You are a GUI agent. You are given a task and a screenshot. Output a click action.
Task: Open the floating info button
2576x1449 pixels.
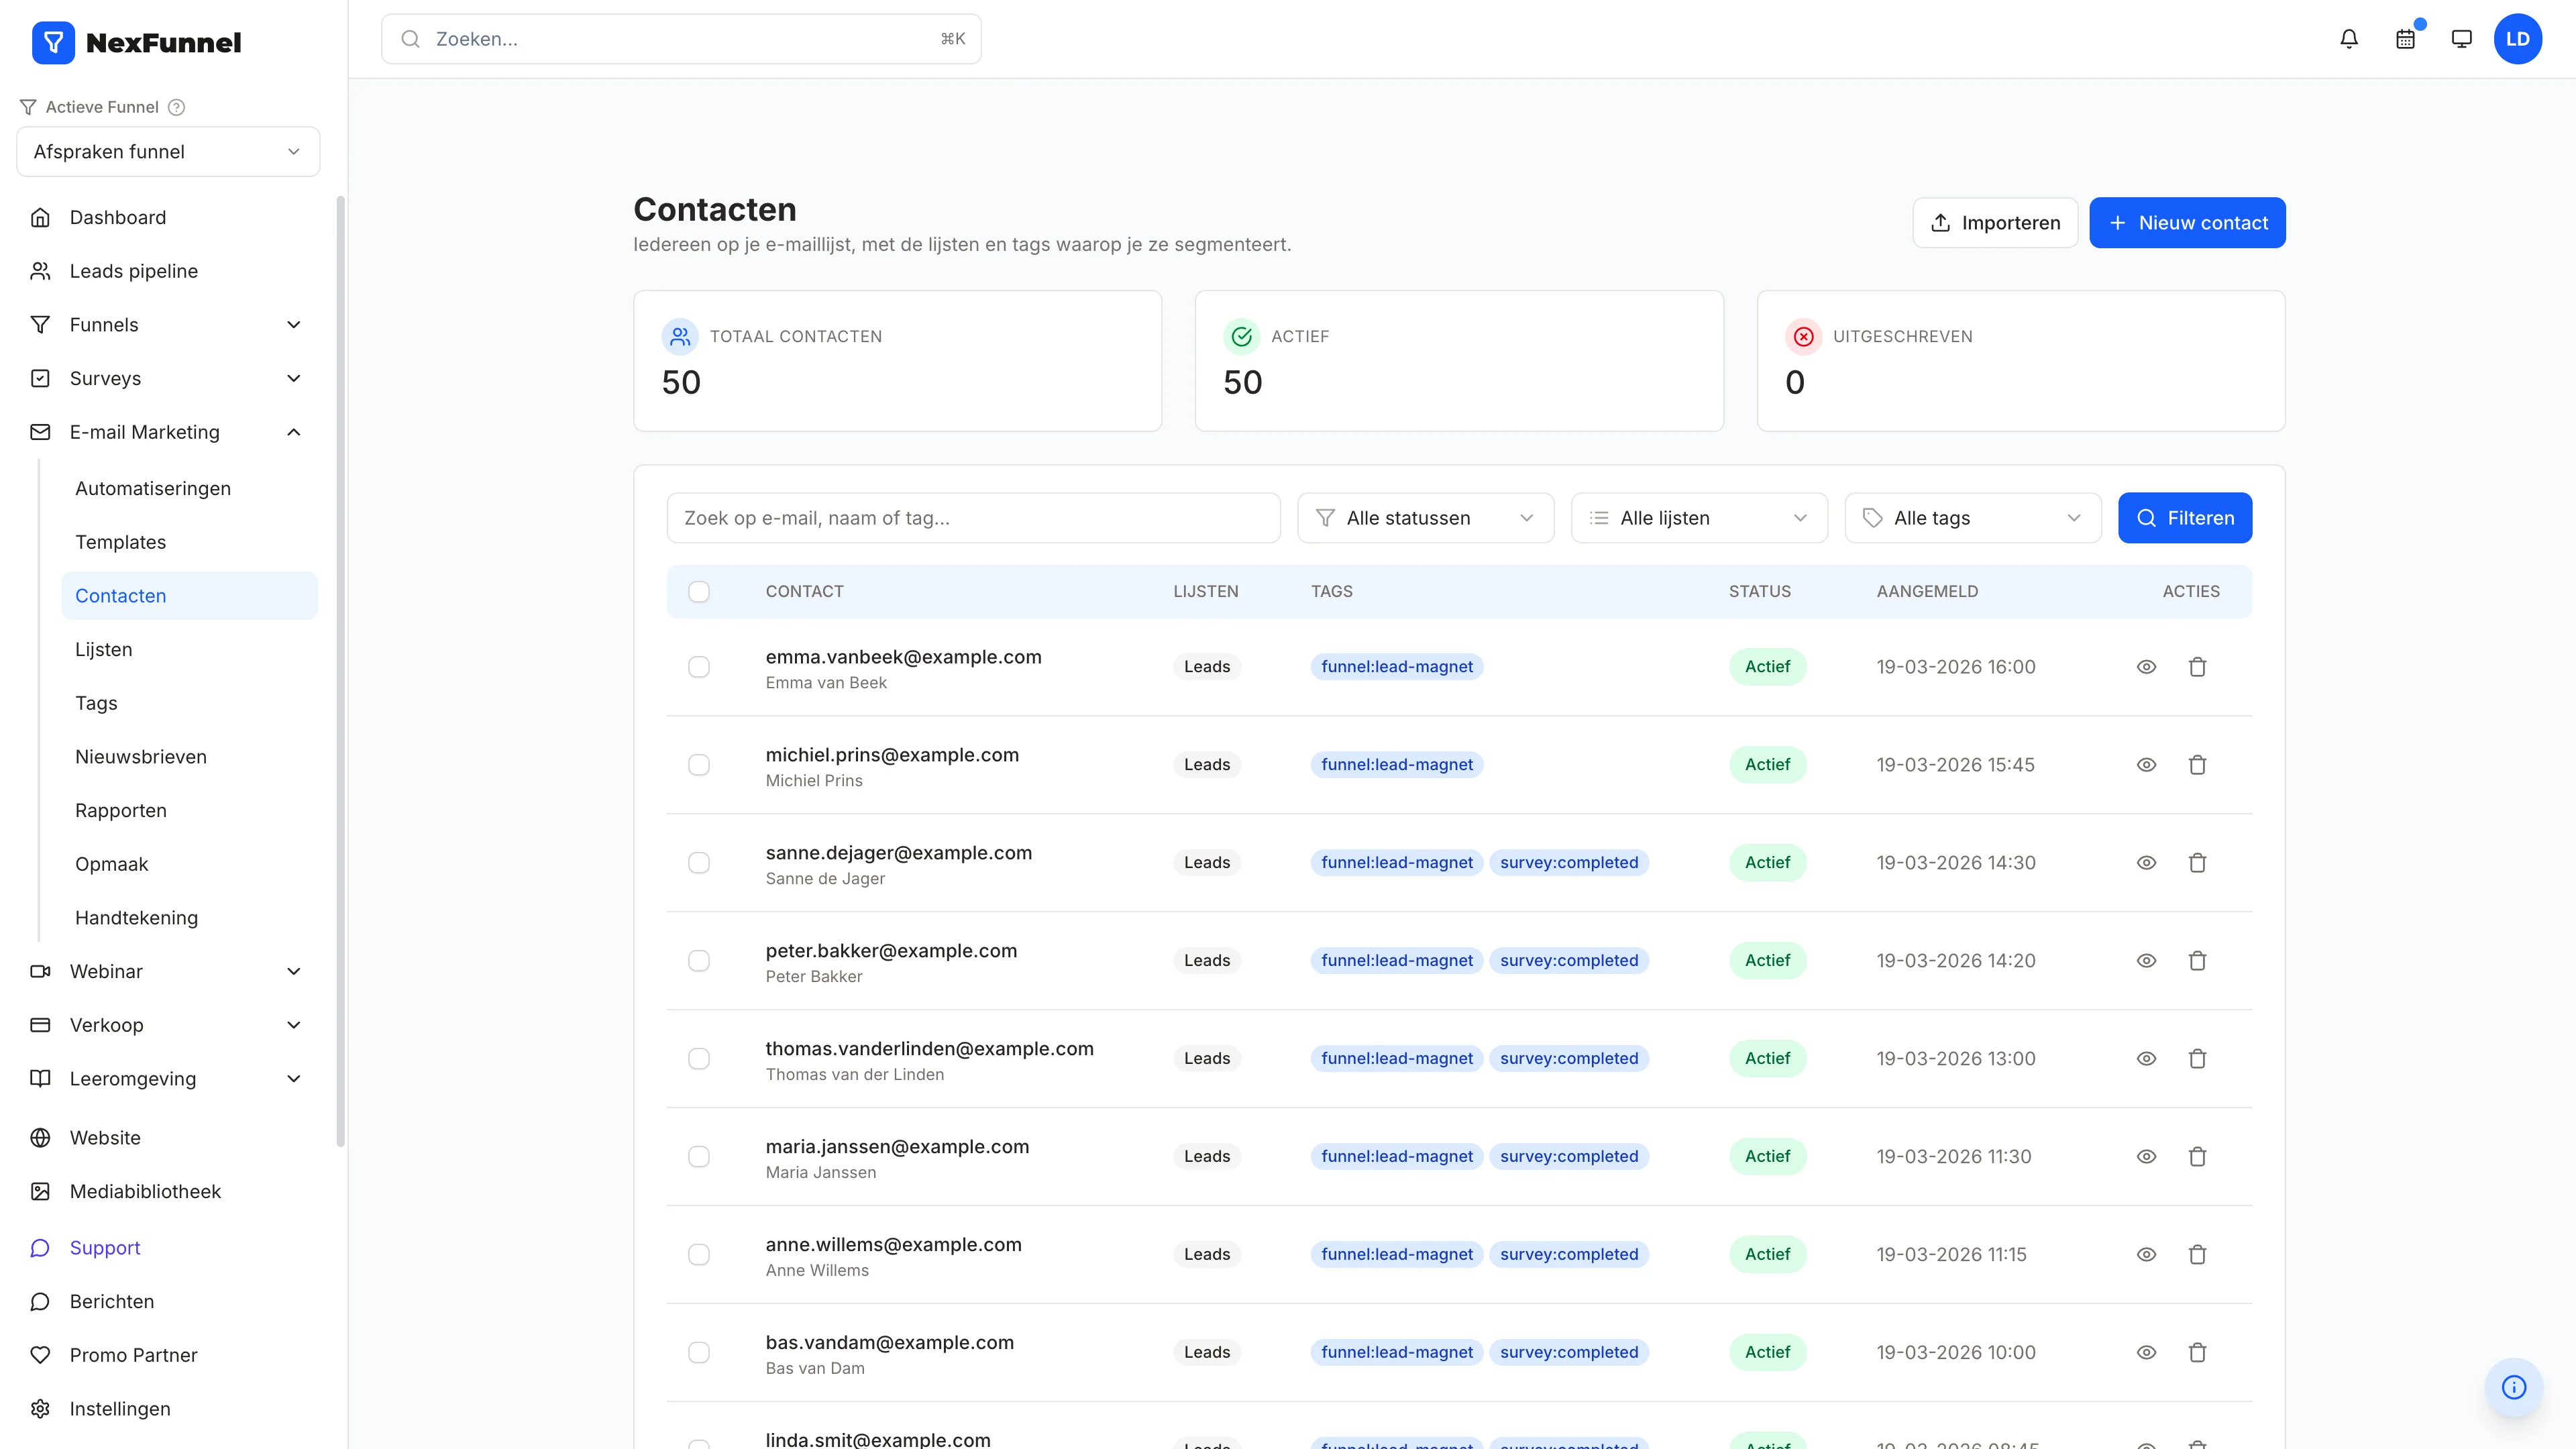[2513, 1386]
